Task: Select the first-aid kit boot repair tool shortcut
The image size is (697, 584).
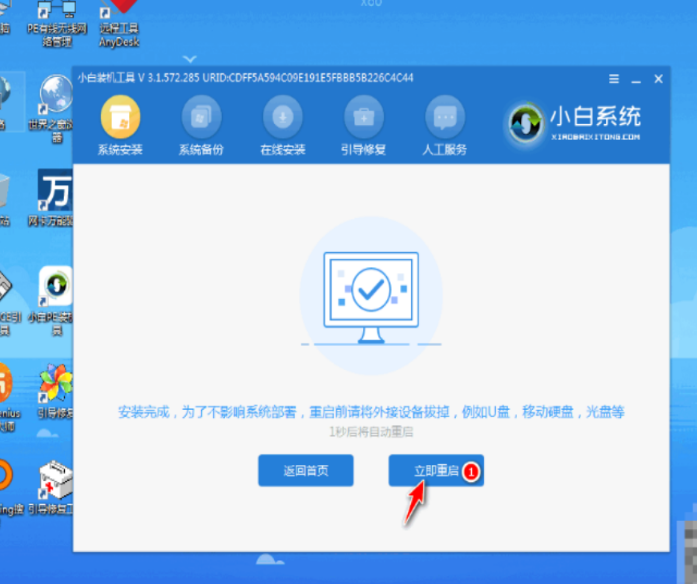Action: tap(56, 488)
